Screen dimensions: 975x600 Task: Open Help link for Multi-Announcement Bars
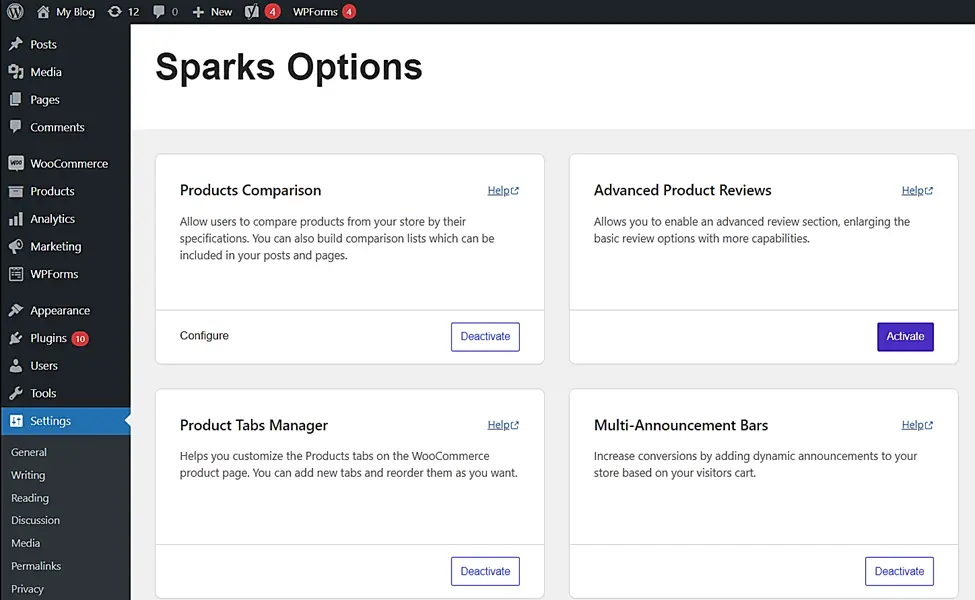917,425
